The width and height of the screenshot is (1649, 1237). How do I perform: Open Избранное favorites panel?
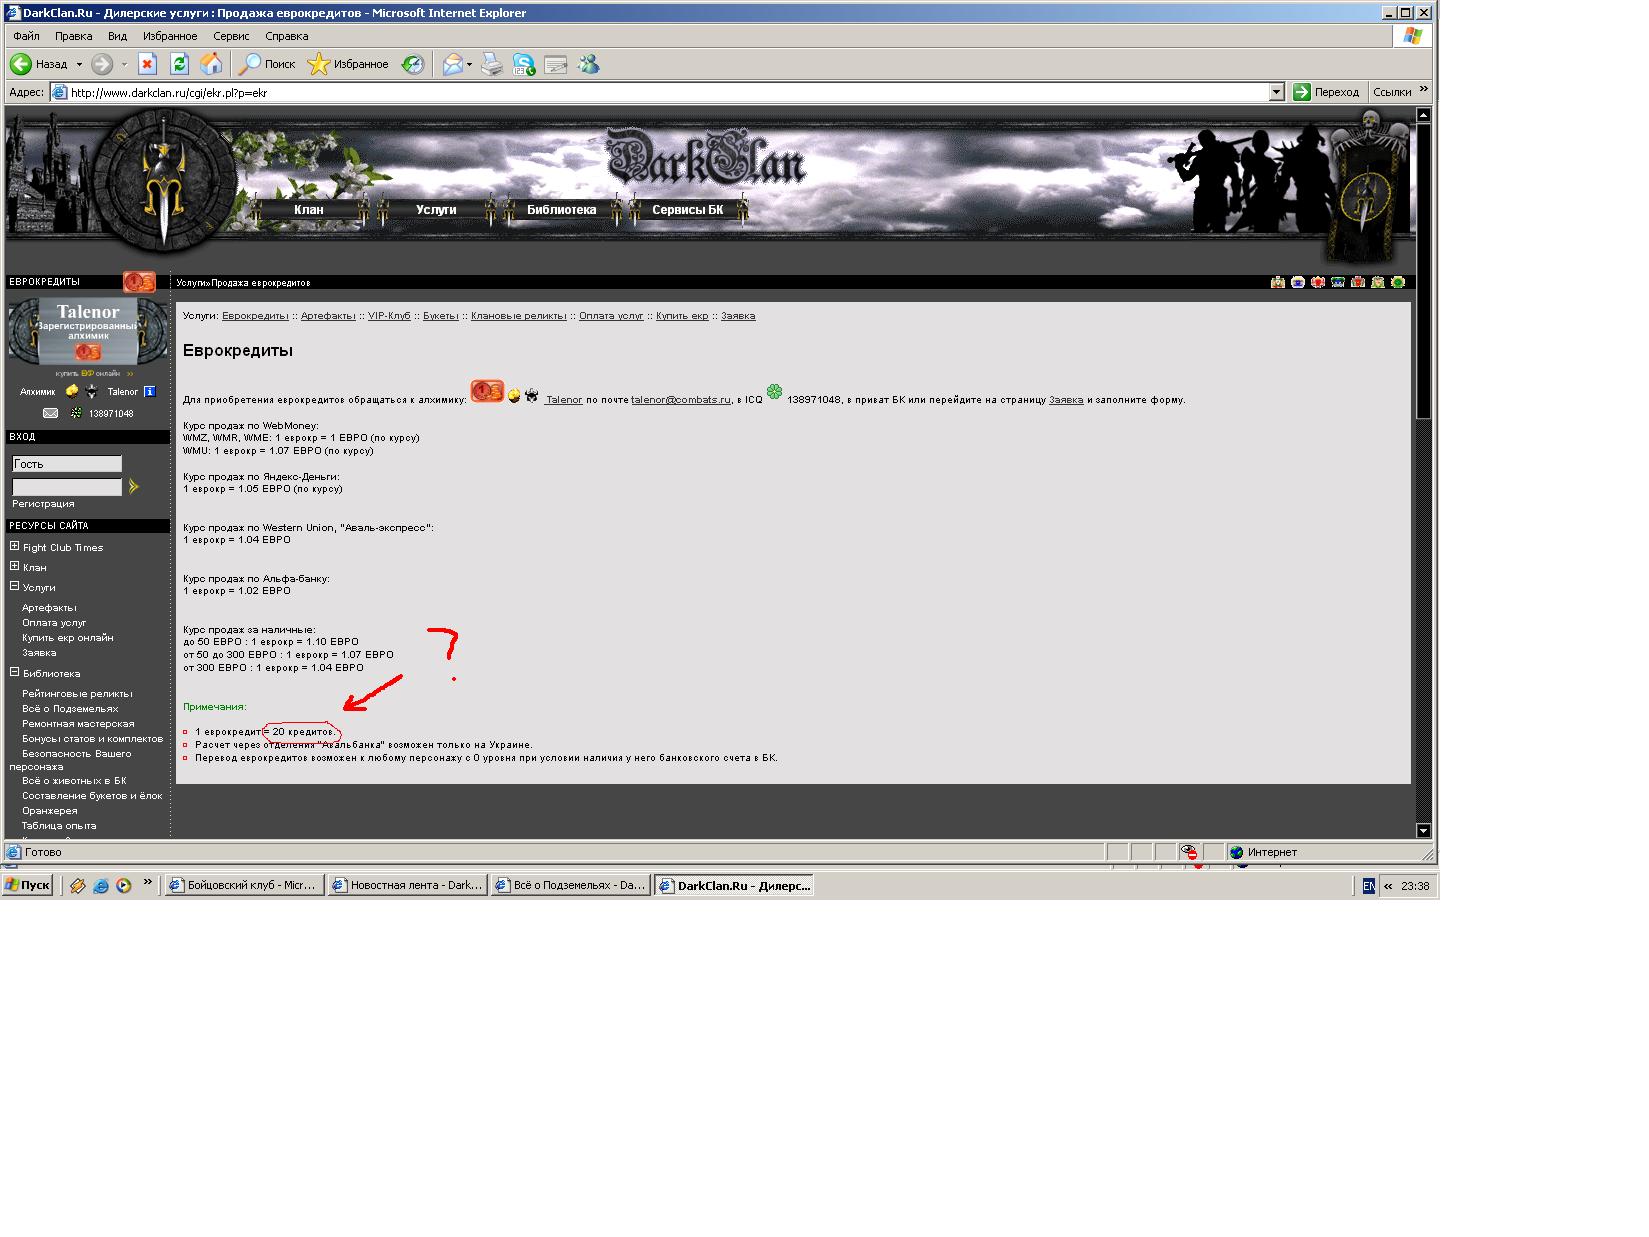coord(348,64)
